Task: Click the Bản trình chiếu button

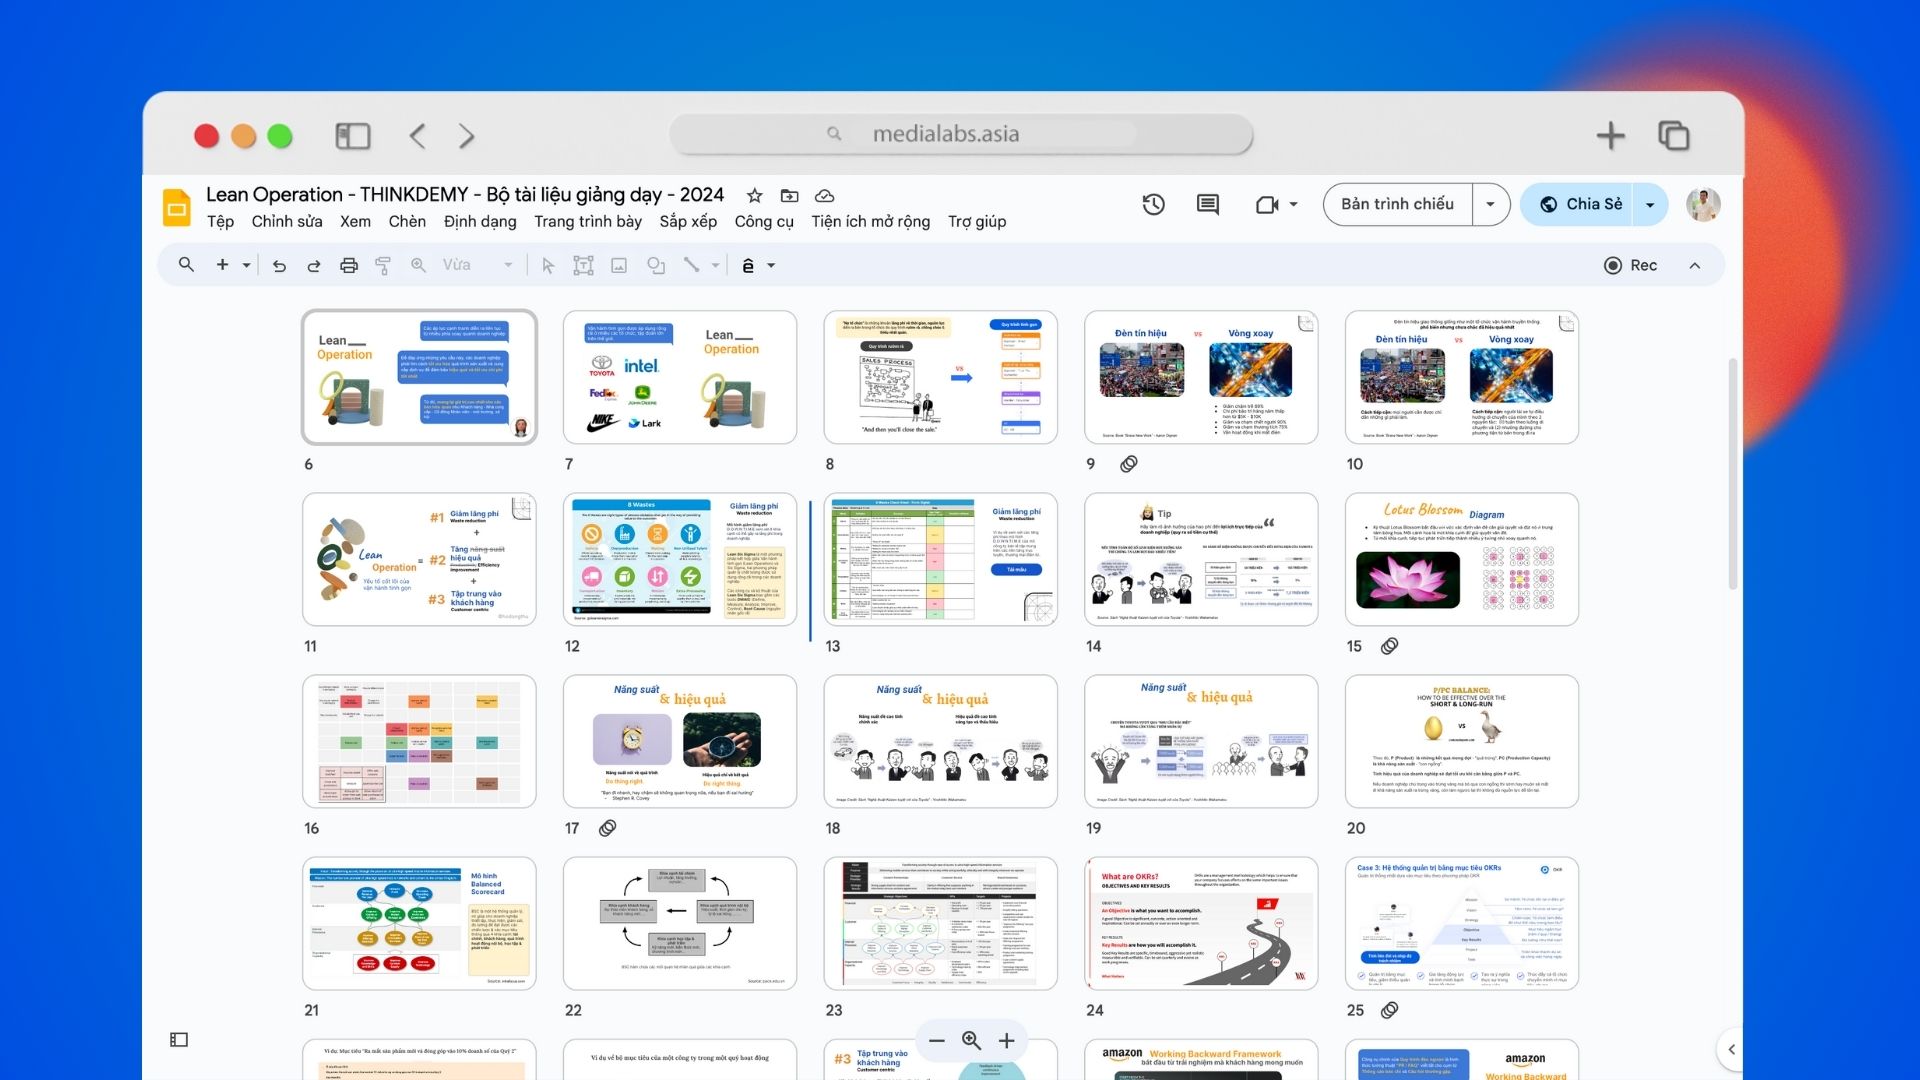Action: (x=1397, y=204)
